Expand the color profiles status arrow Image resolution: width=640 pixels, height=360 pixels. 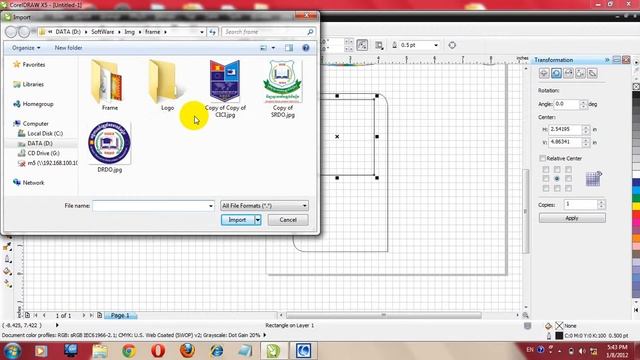pyautogui.click(x=264, y=335)
